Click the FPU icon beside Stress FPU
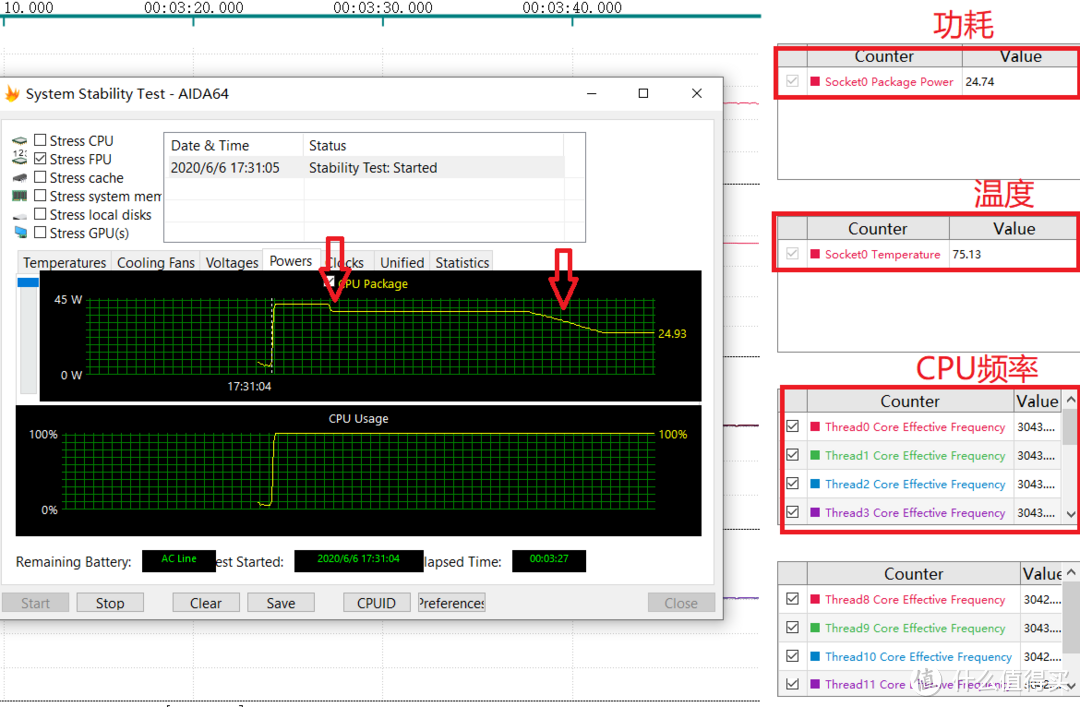 [x=20, y=158]
